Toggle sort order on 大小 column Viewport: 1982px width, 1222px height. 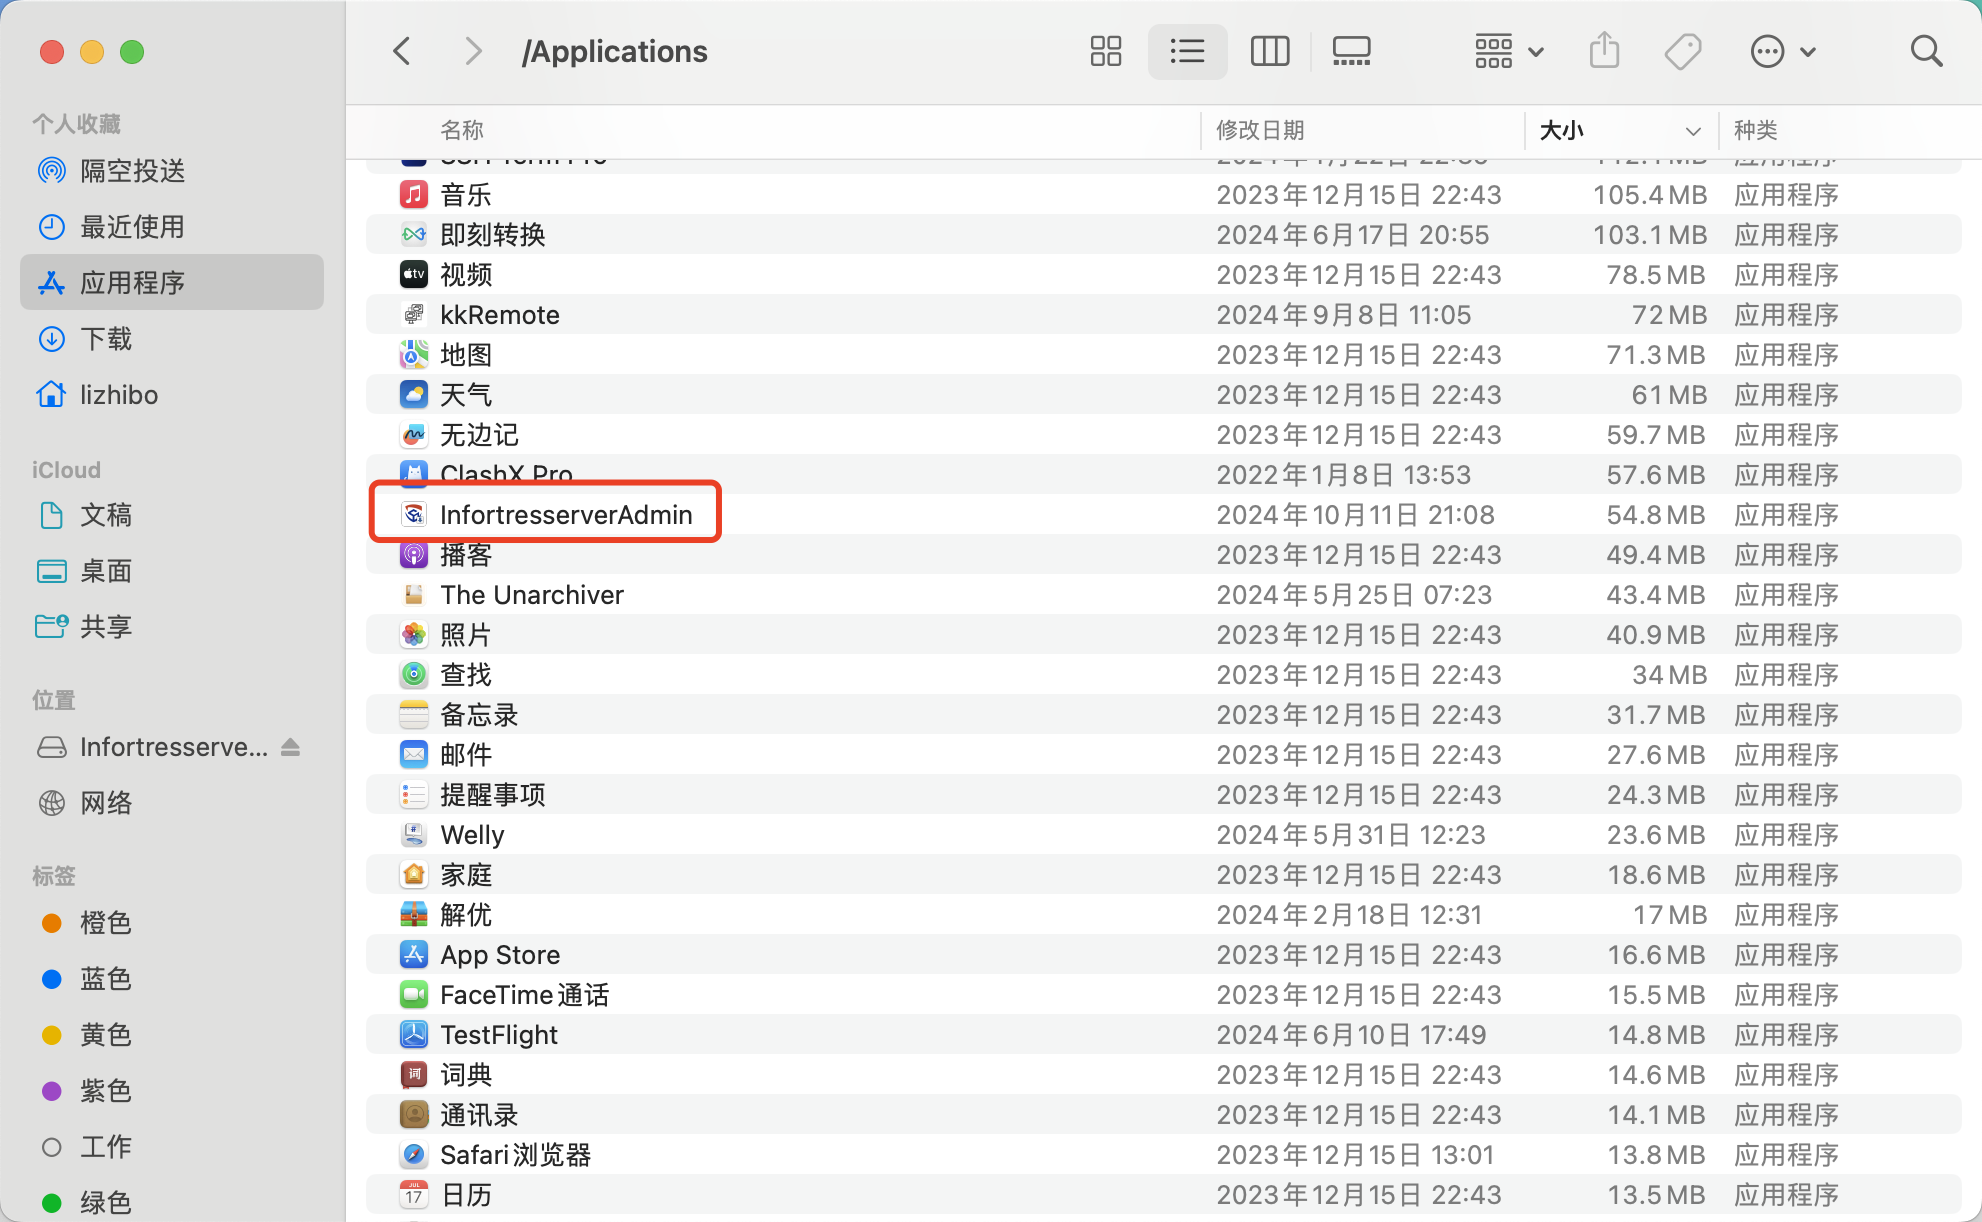[1620, 130]
